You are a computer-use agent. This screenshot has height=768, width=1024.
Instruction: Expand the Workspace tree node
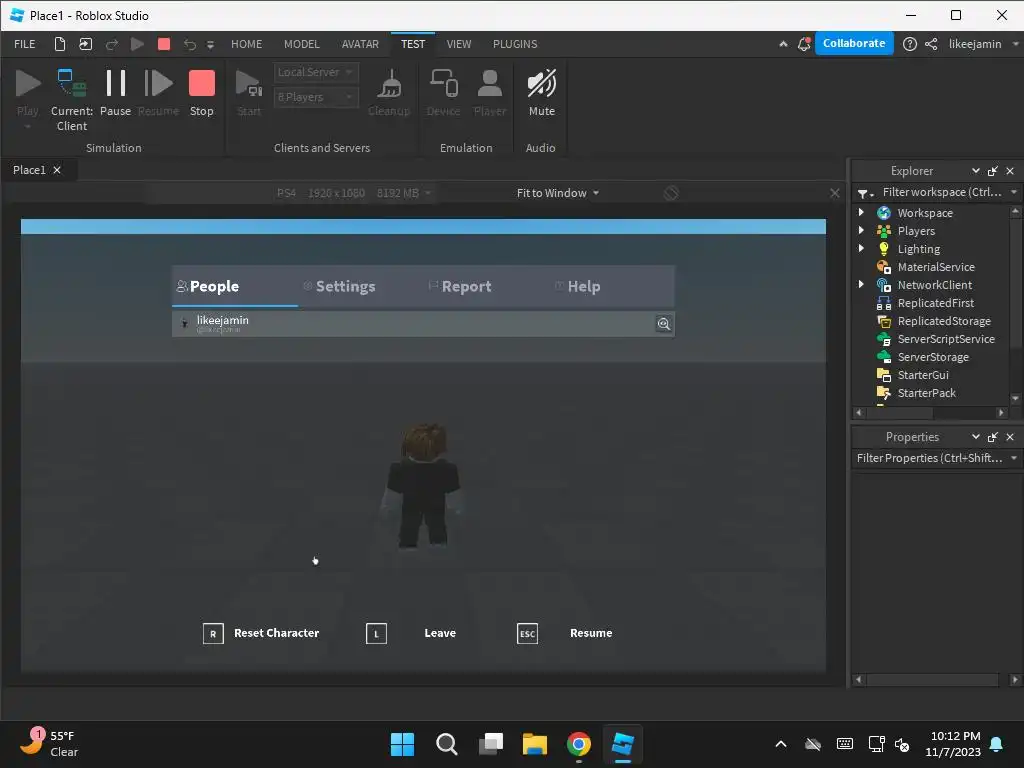tap(861, 212)
